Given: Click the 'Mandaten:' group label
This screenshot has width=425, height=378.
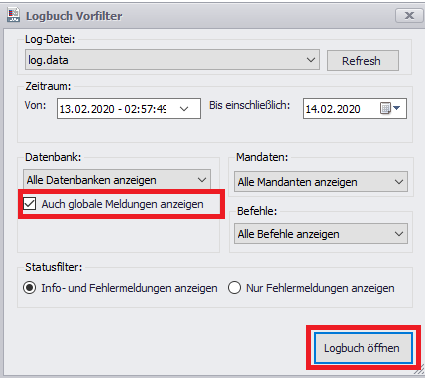Looking at the screenshot, I should (262, 157).
